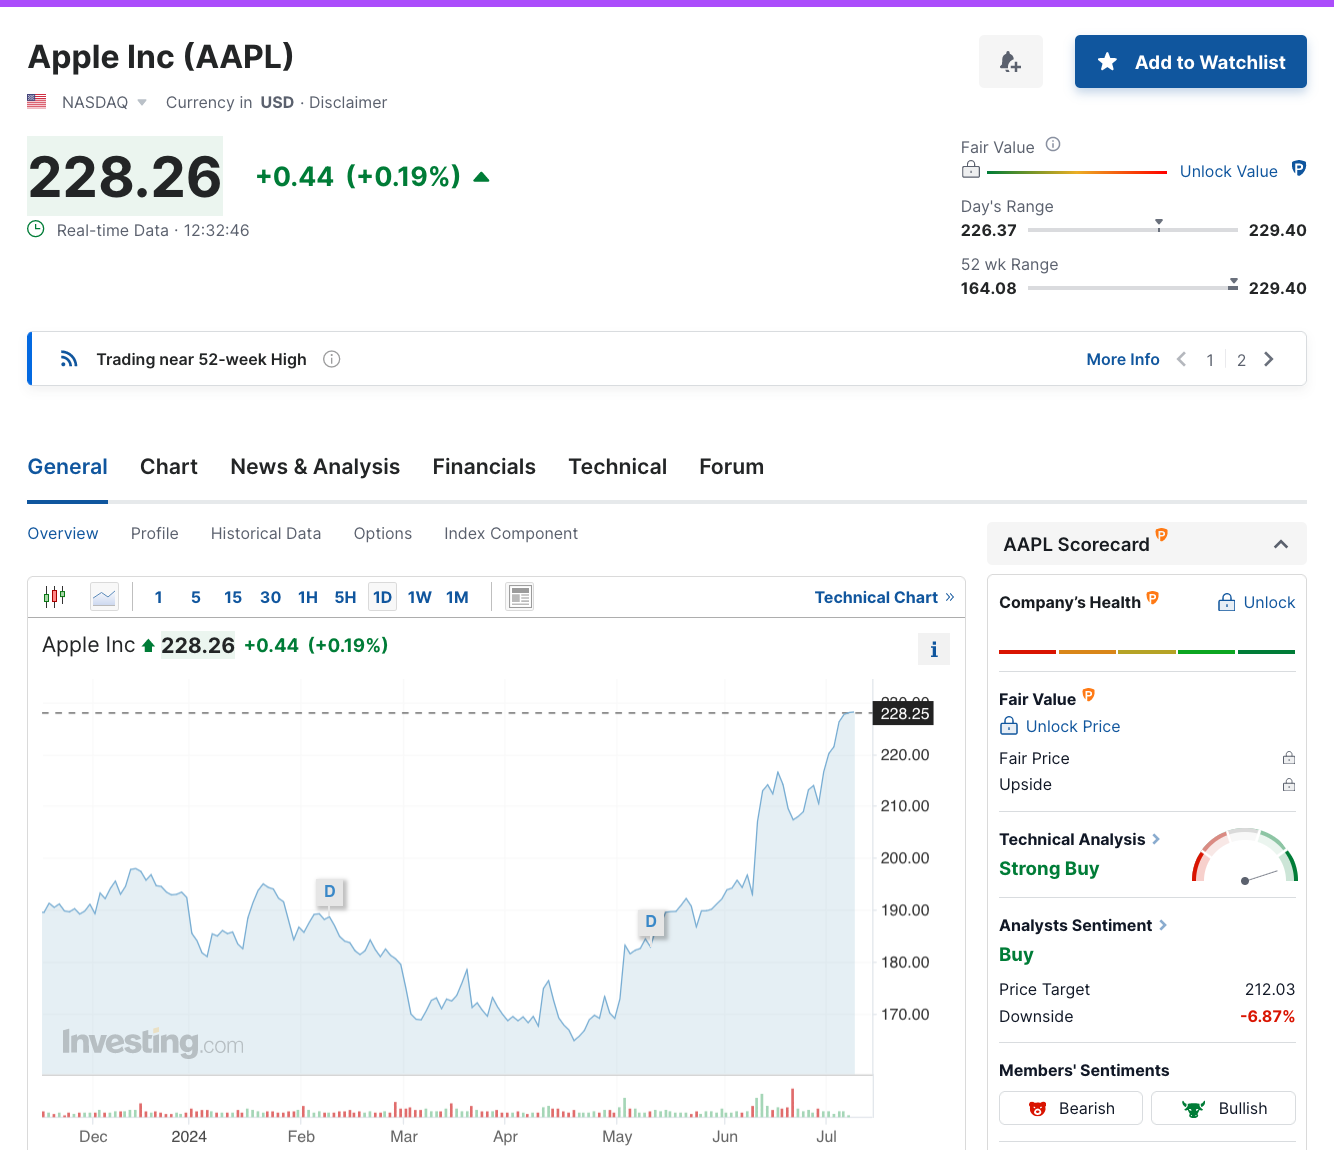The image size is (1334, 1150).
Task: Go to previous banner message arrow
Action: pyautogui.click(x=1182, y=359)
